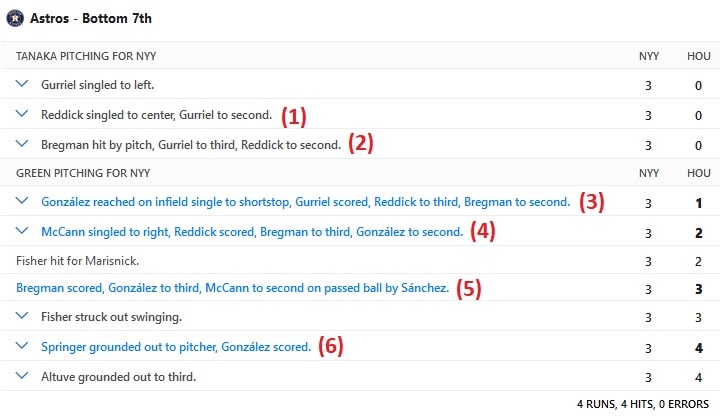Click the Altuve grounded out to third text
The height and width of the screenshot is (416, 720).
click(x=118, y=377)
